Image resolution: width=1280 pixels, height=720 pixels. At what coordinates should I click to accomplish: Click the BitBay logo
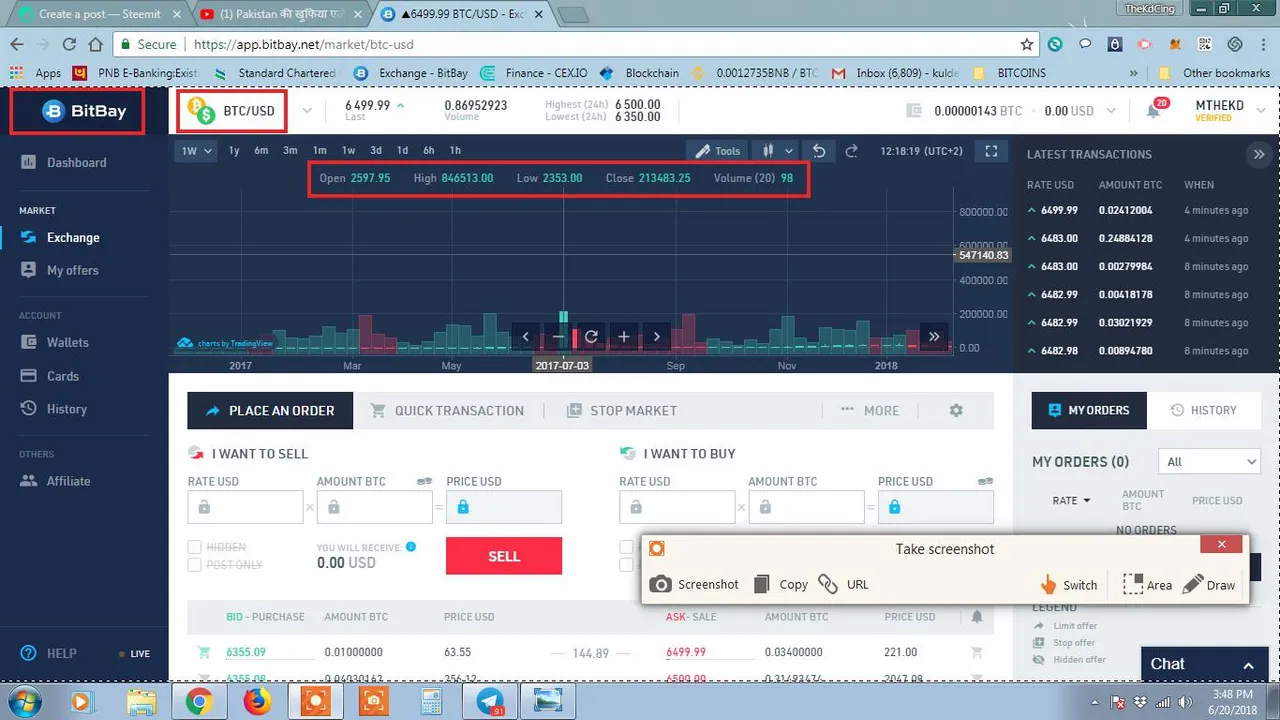coord(83,111)
